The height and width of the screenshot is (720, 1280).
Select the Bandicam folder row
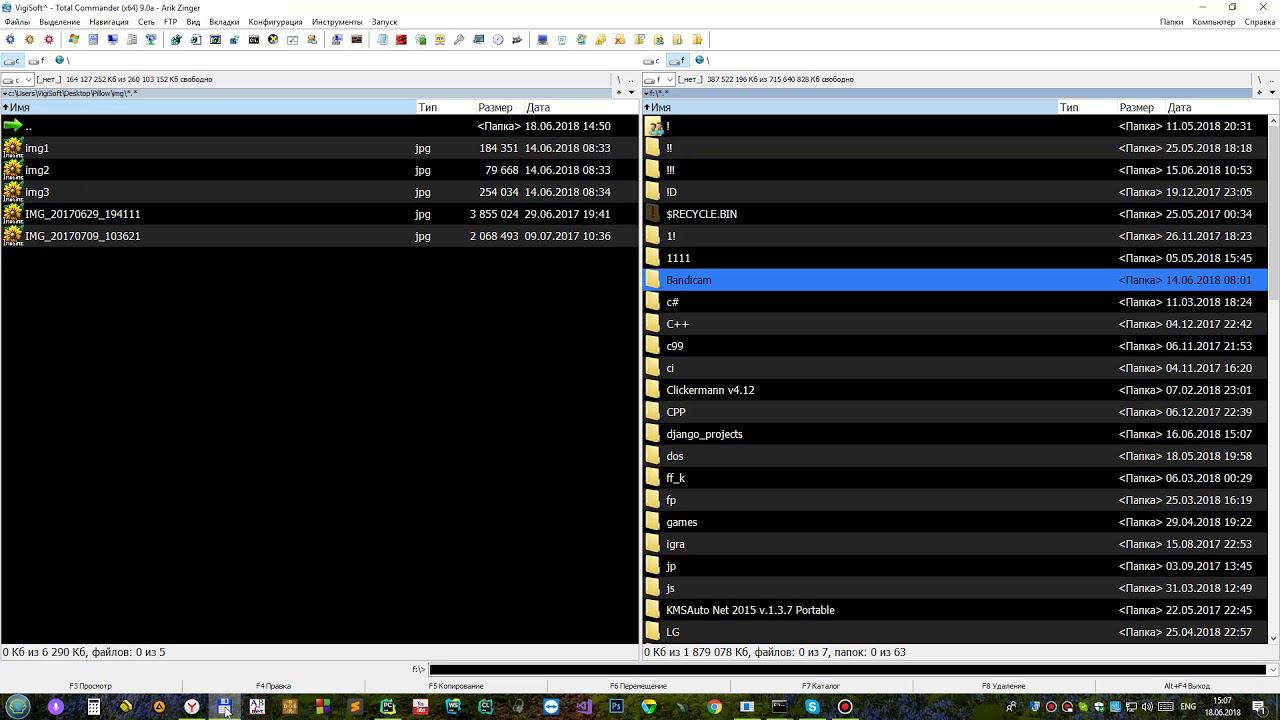(955, 280)
